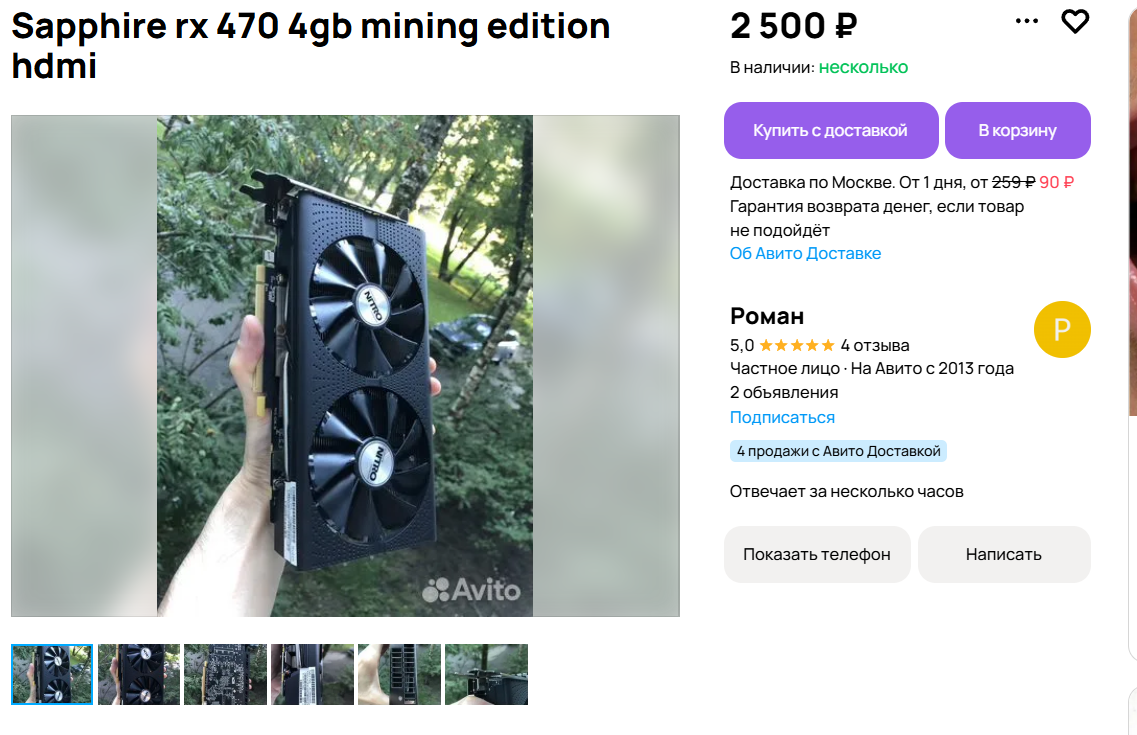Open seller profile name Роман

click(767, 316)
